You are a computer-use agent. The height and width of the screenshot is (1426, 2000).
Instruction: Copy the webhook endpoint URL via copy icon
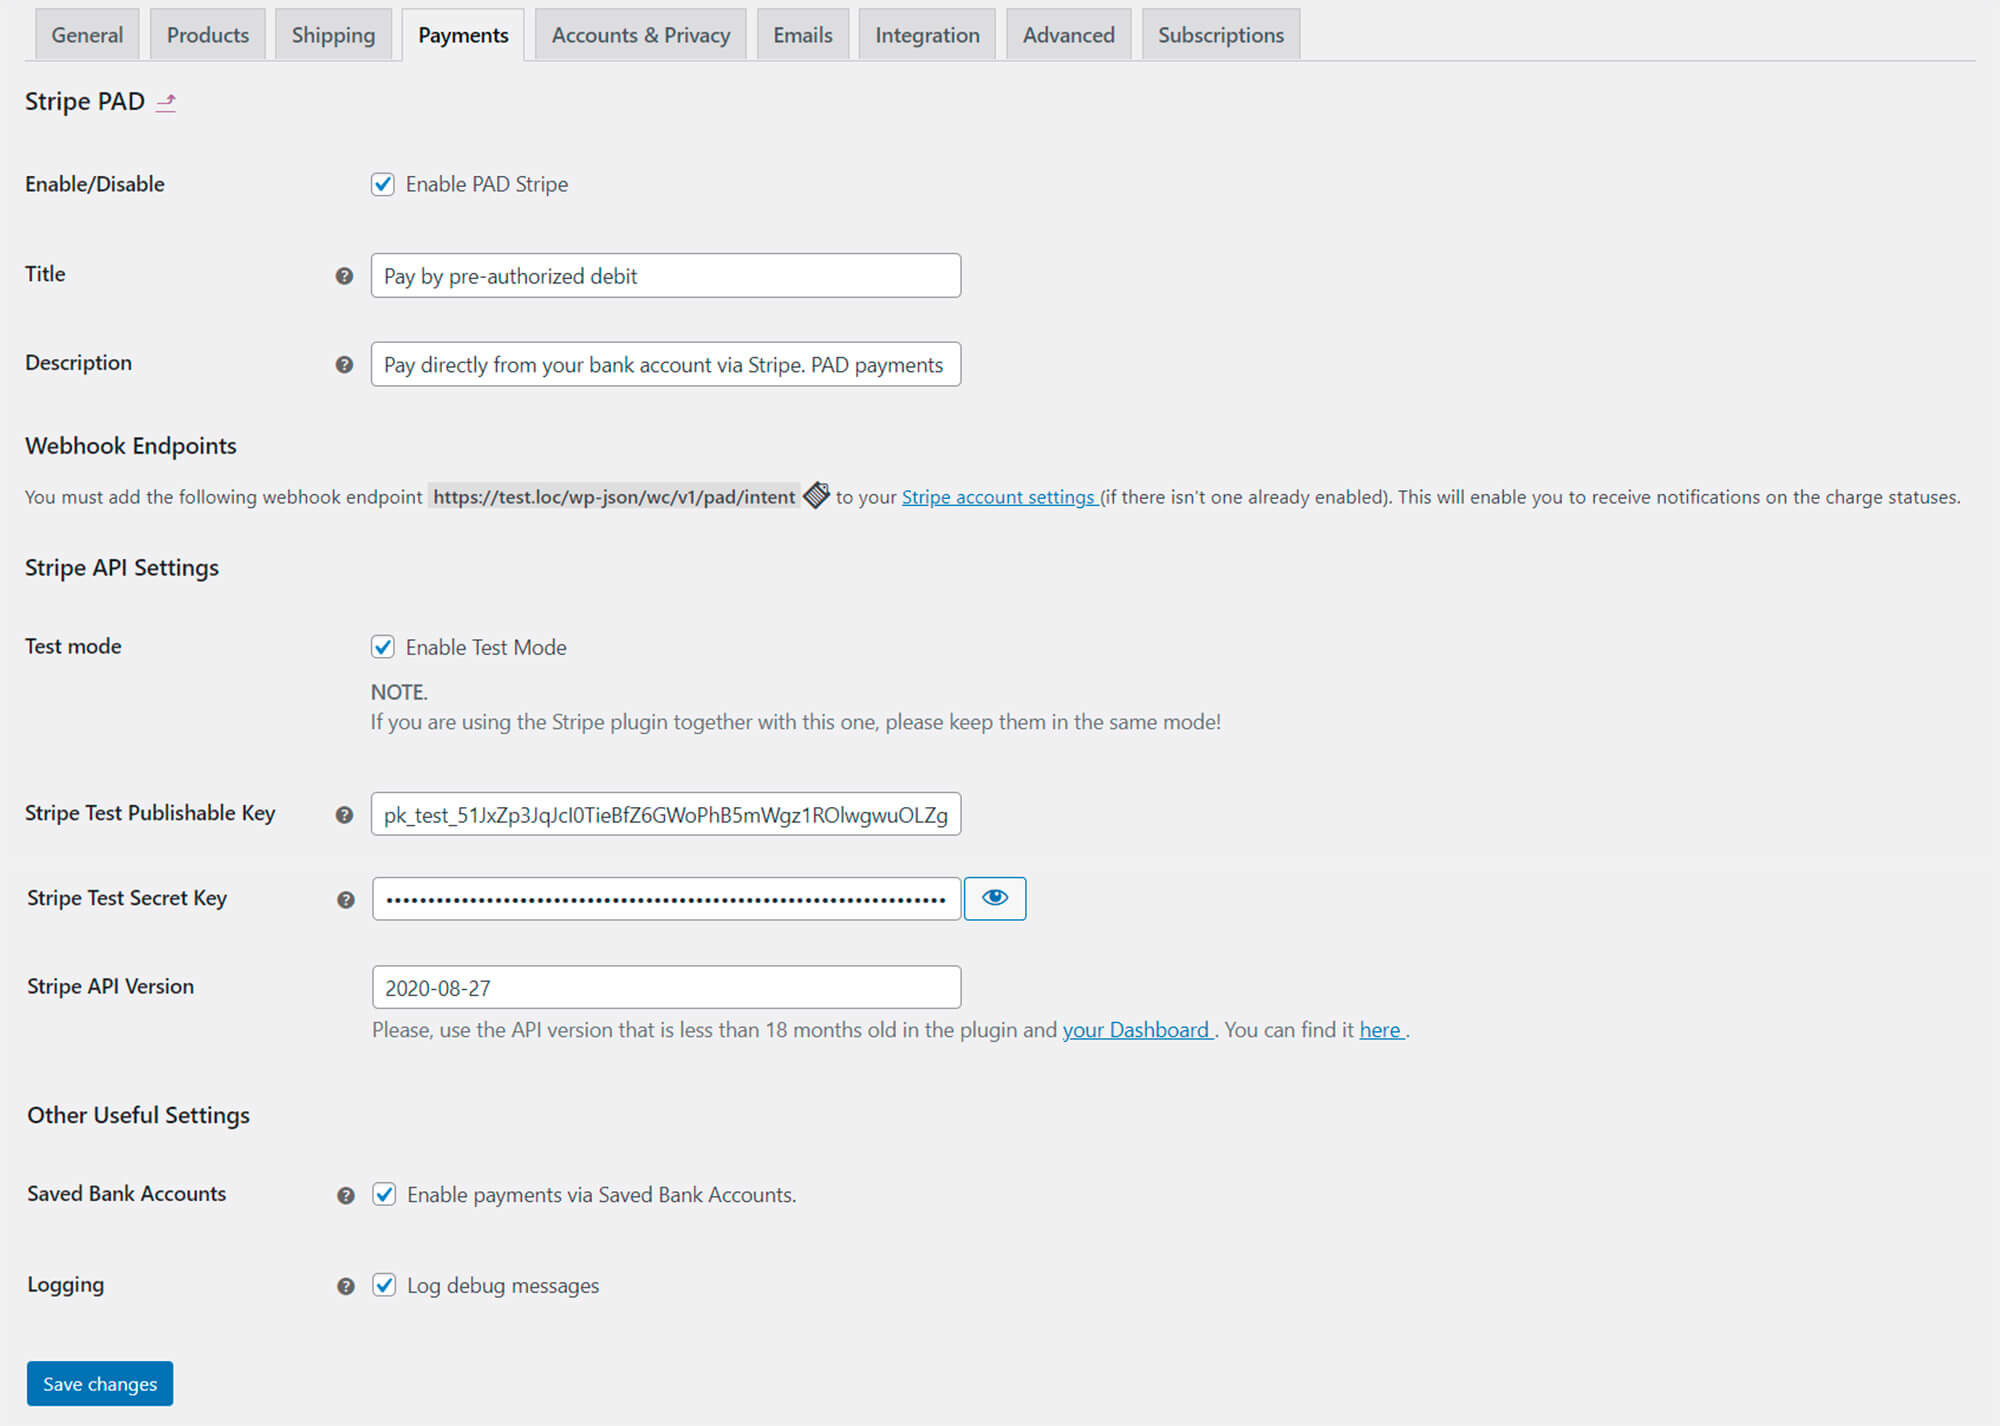click(816, 495)
